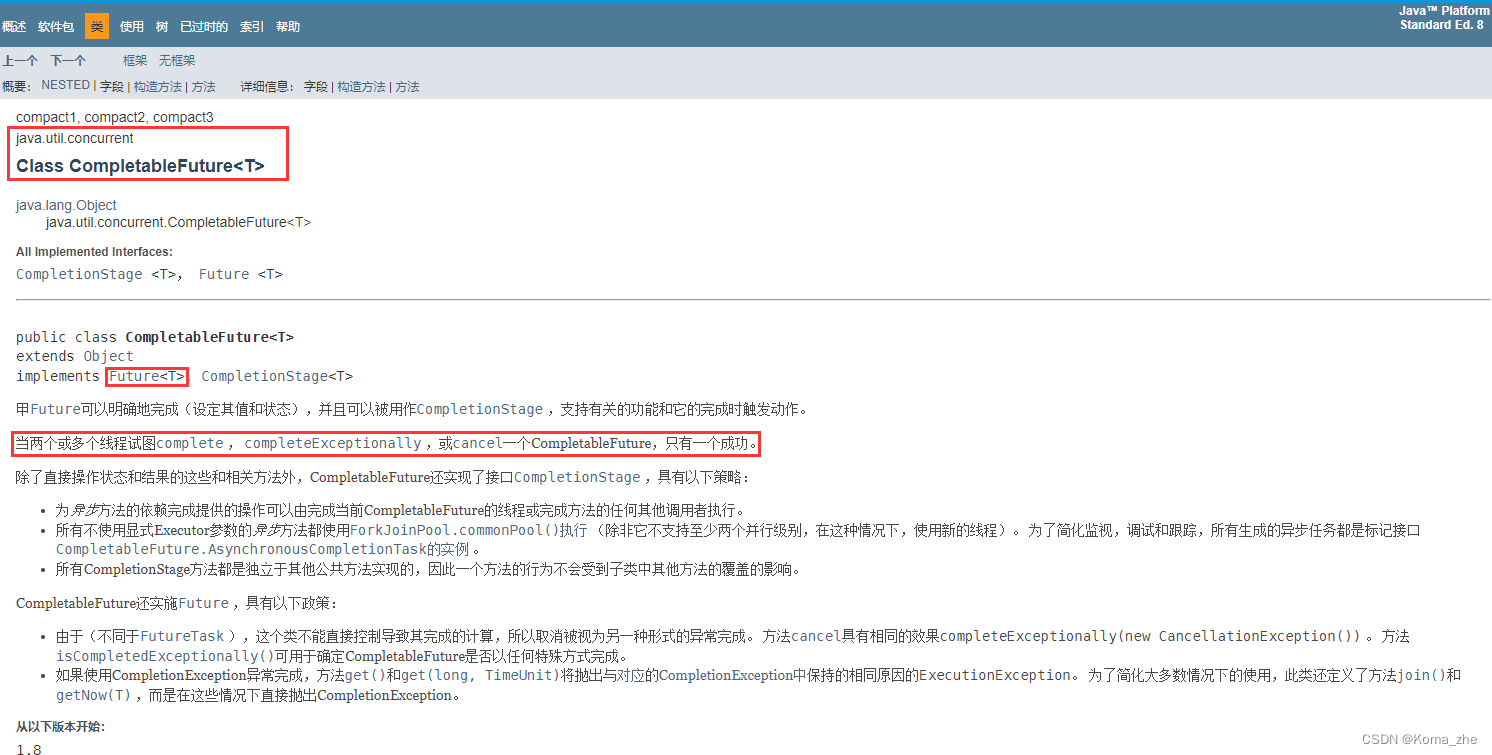The width and height of the screenshot is (1492, 755).
Task: Open Future under All Implemented Interfaces
Action: (x=224, y=274)
